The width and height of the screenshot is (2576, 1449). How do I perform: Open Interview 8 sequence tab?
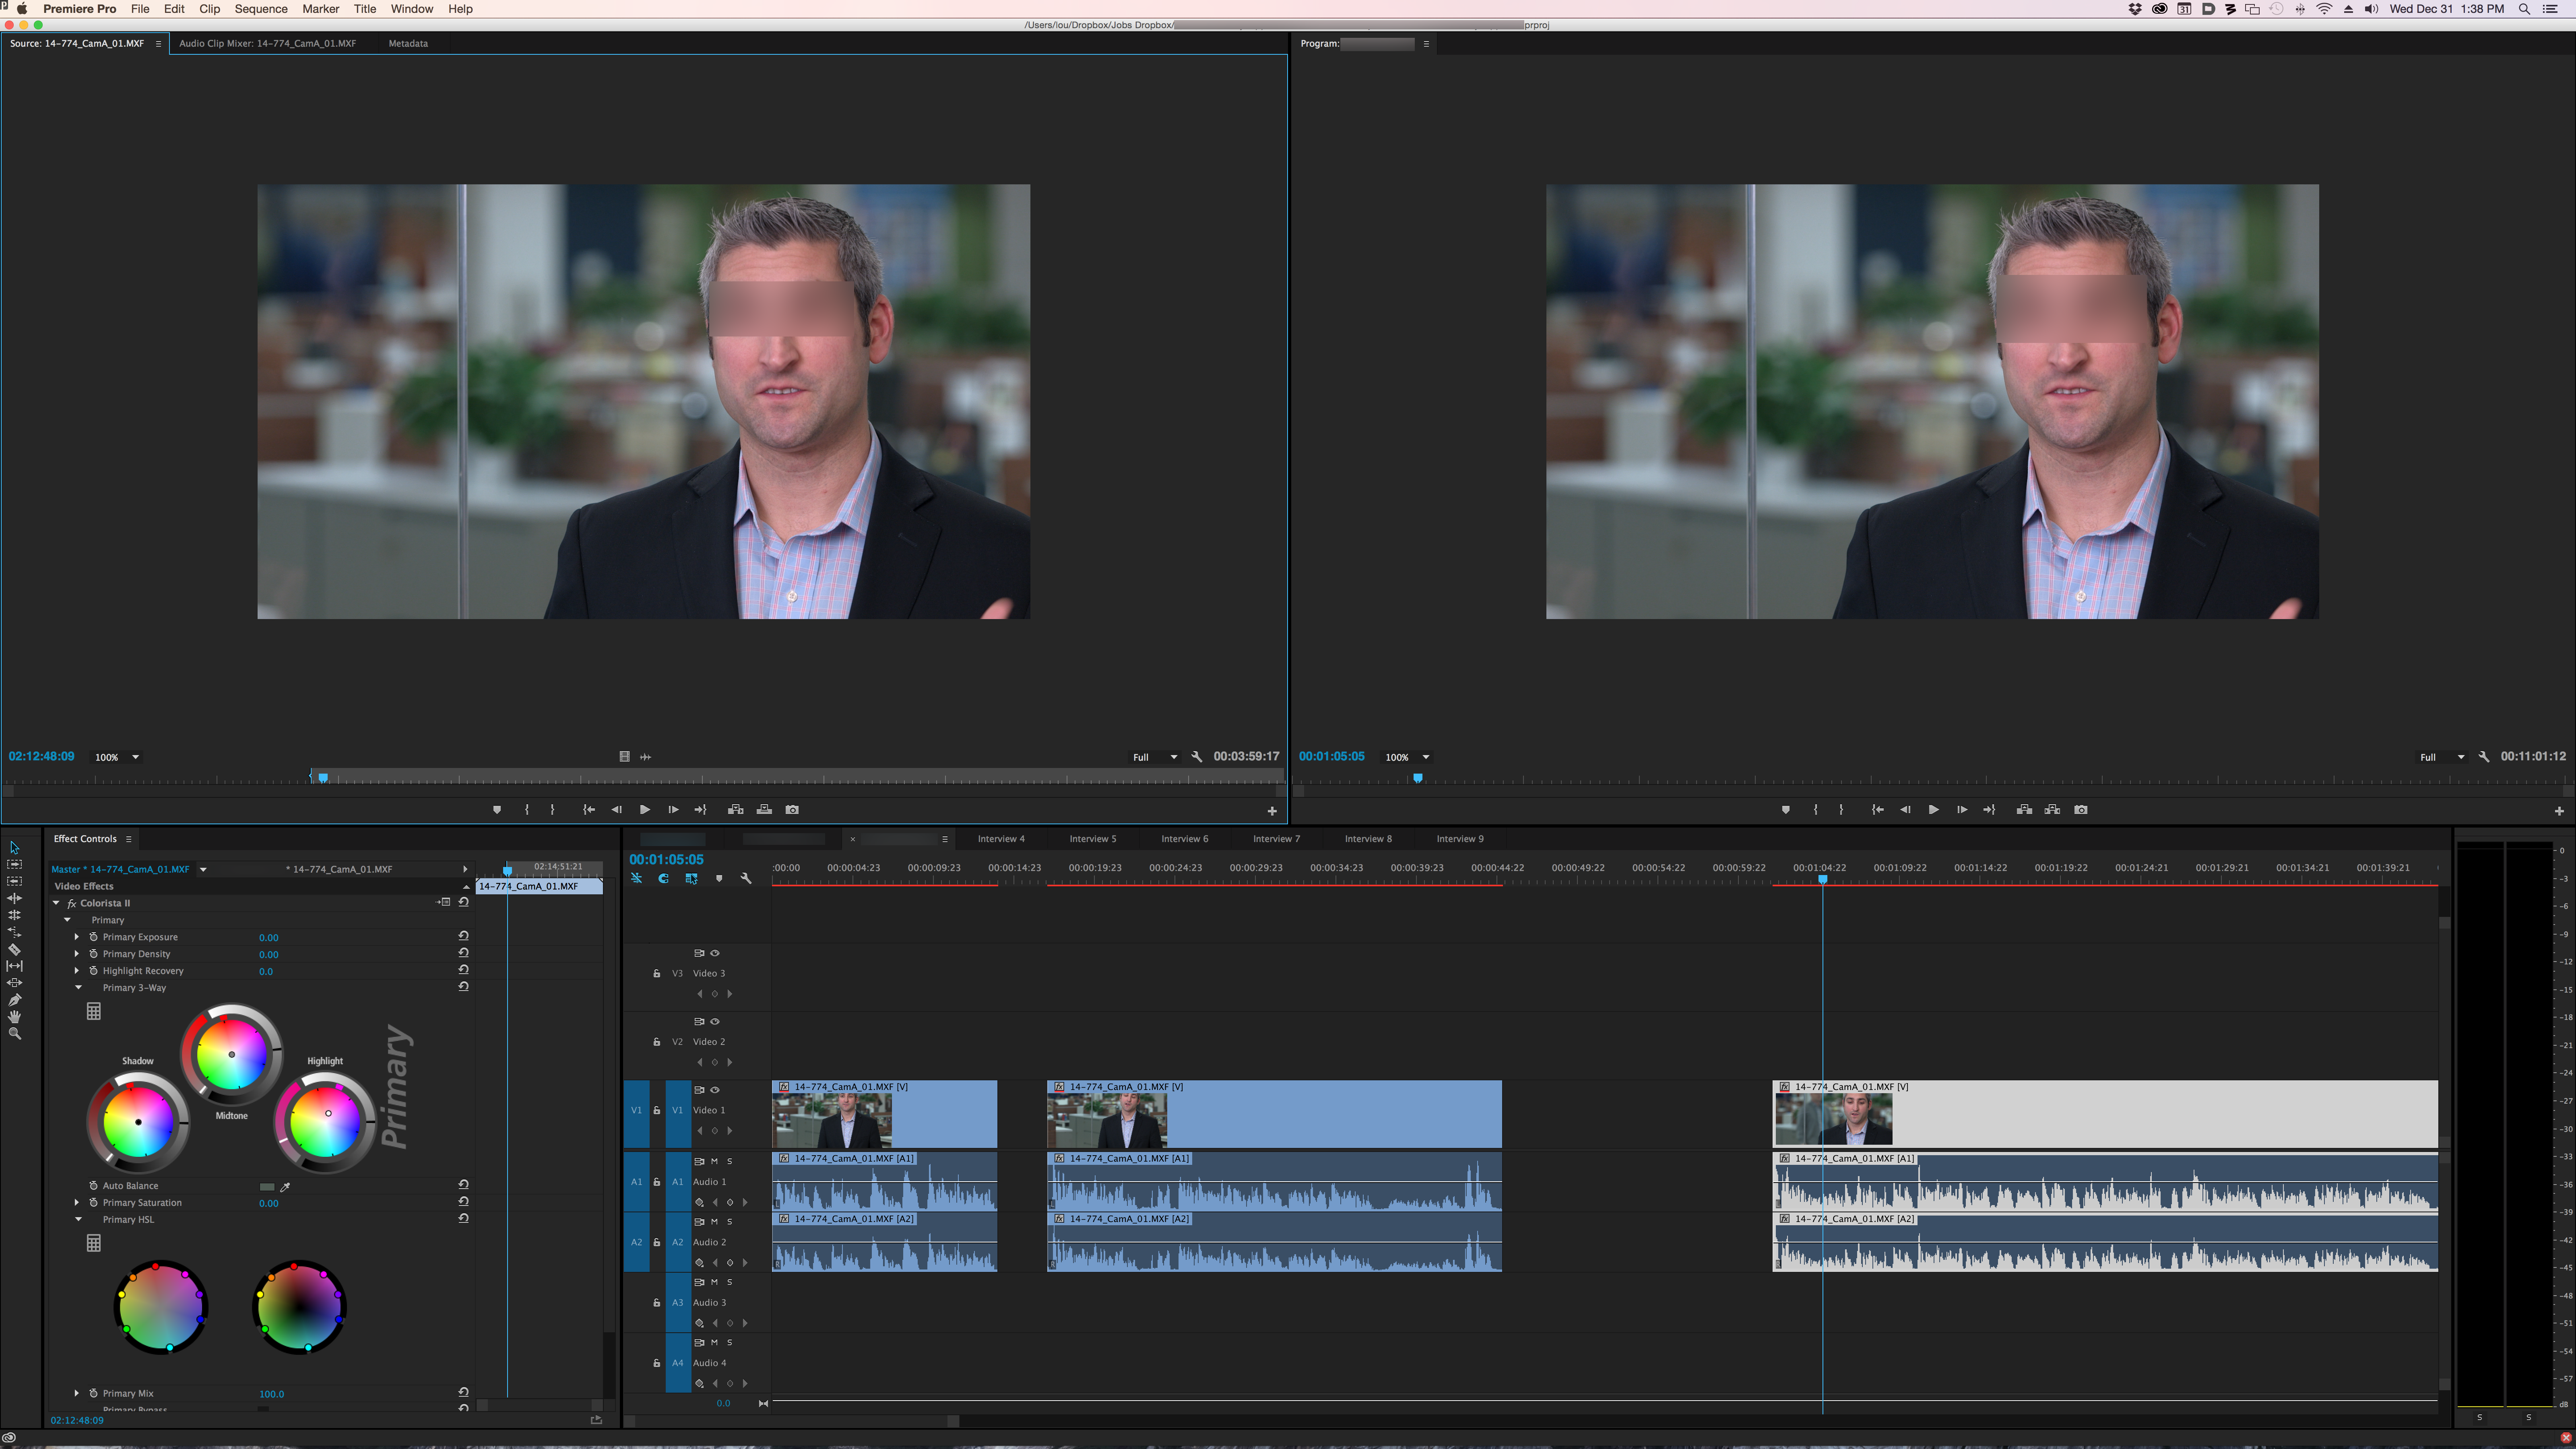[x=1368, y=839]
